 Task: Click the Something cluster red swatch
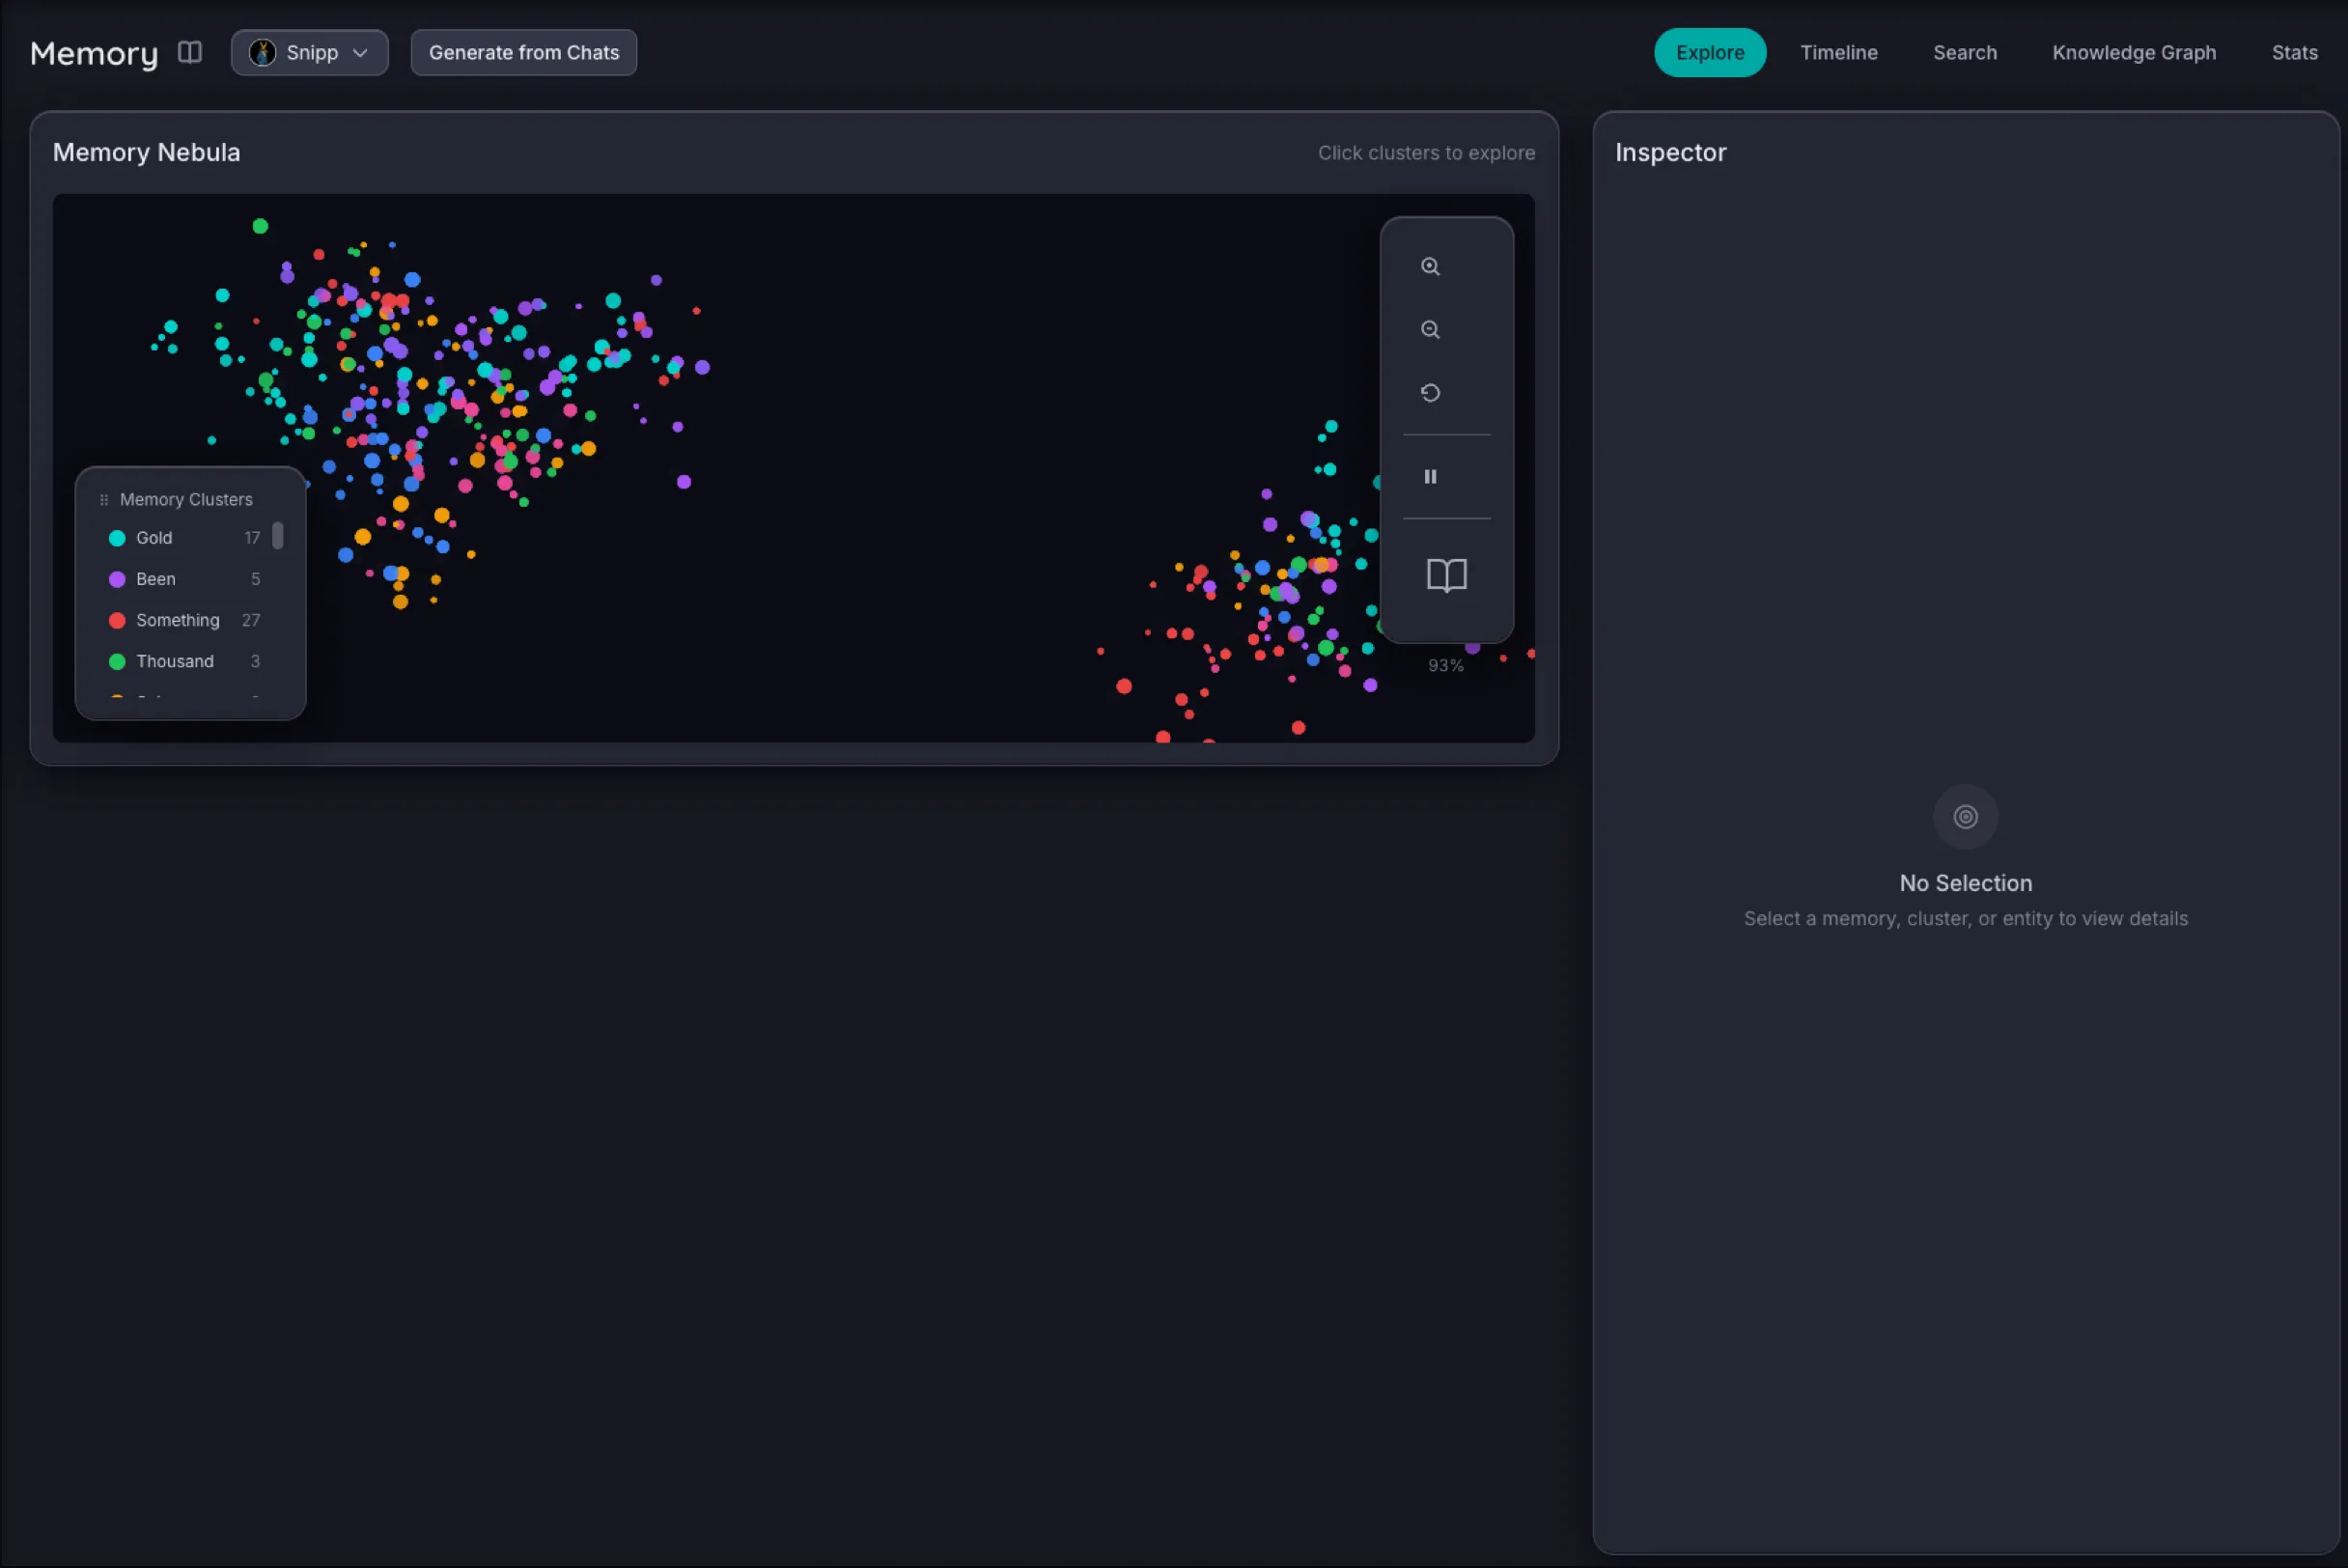(x=117, y=620)
